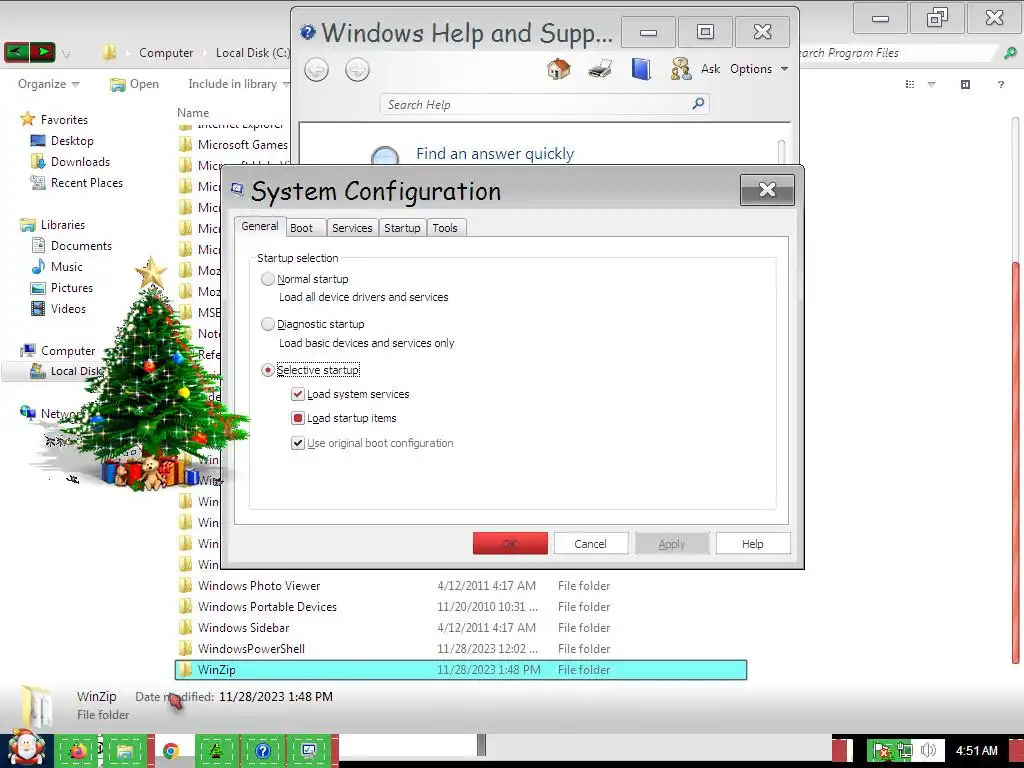The width and height of the screenshot is (1024, 768).
Task: Click the Explorer back navigation arrow
Action: (17, 52)
